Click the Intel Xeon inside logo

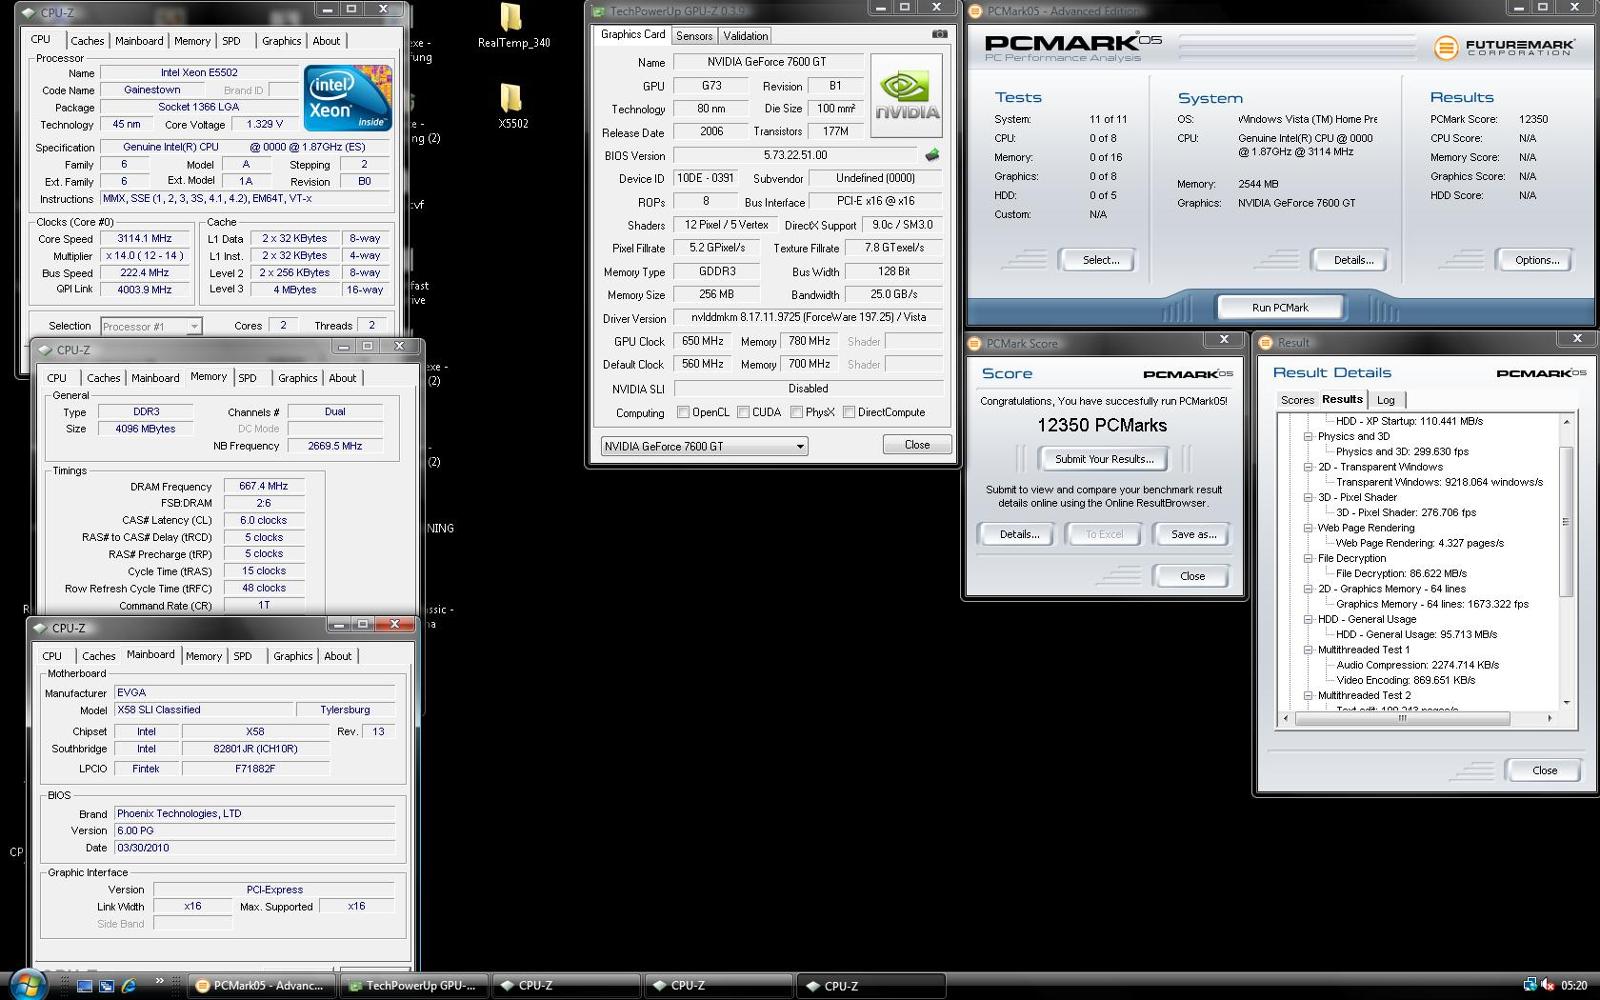pyautogui.click(x=347, y=98)
